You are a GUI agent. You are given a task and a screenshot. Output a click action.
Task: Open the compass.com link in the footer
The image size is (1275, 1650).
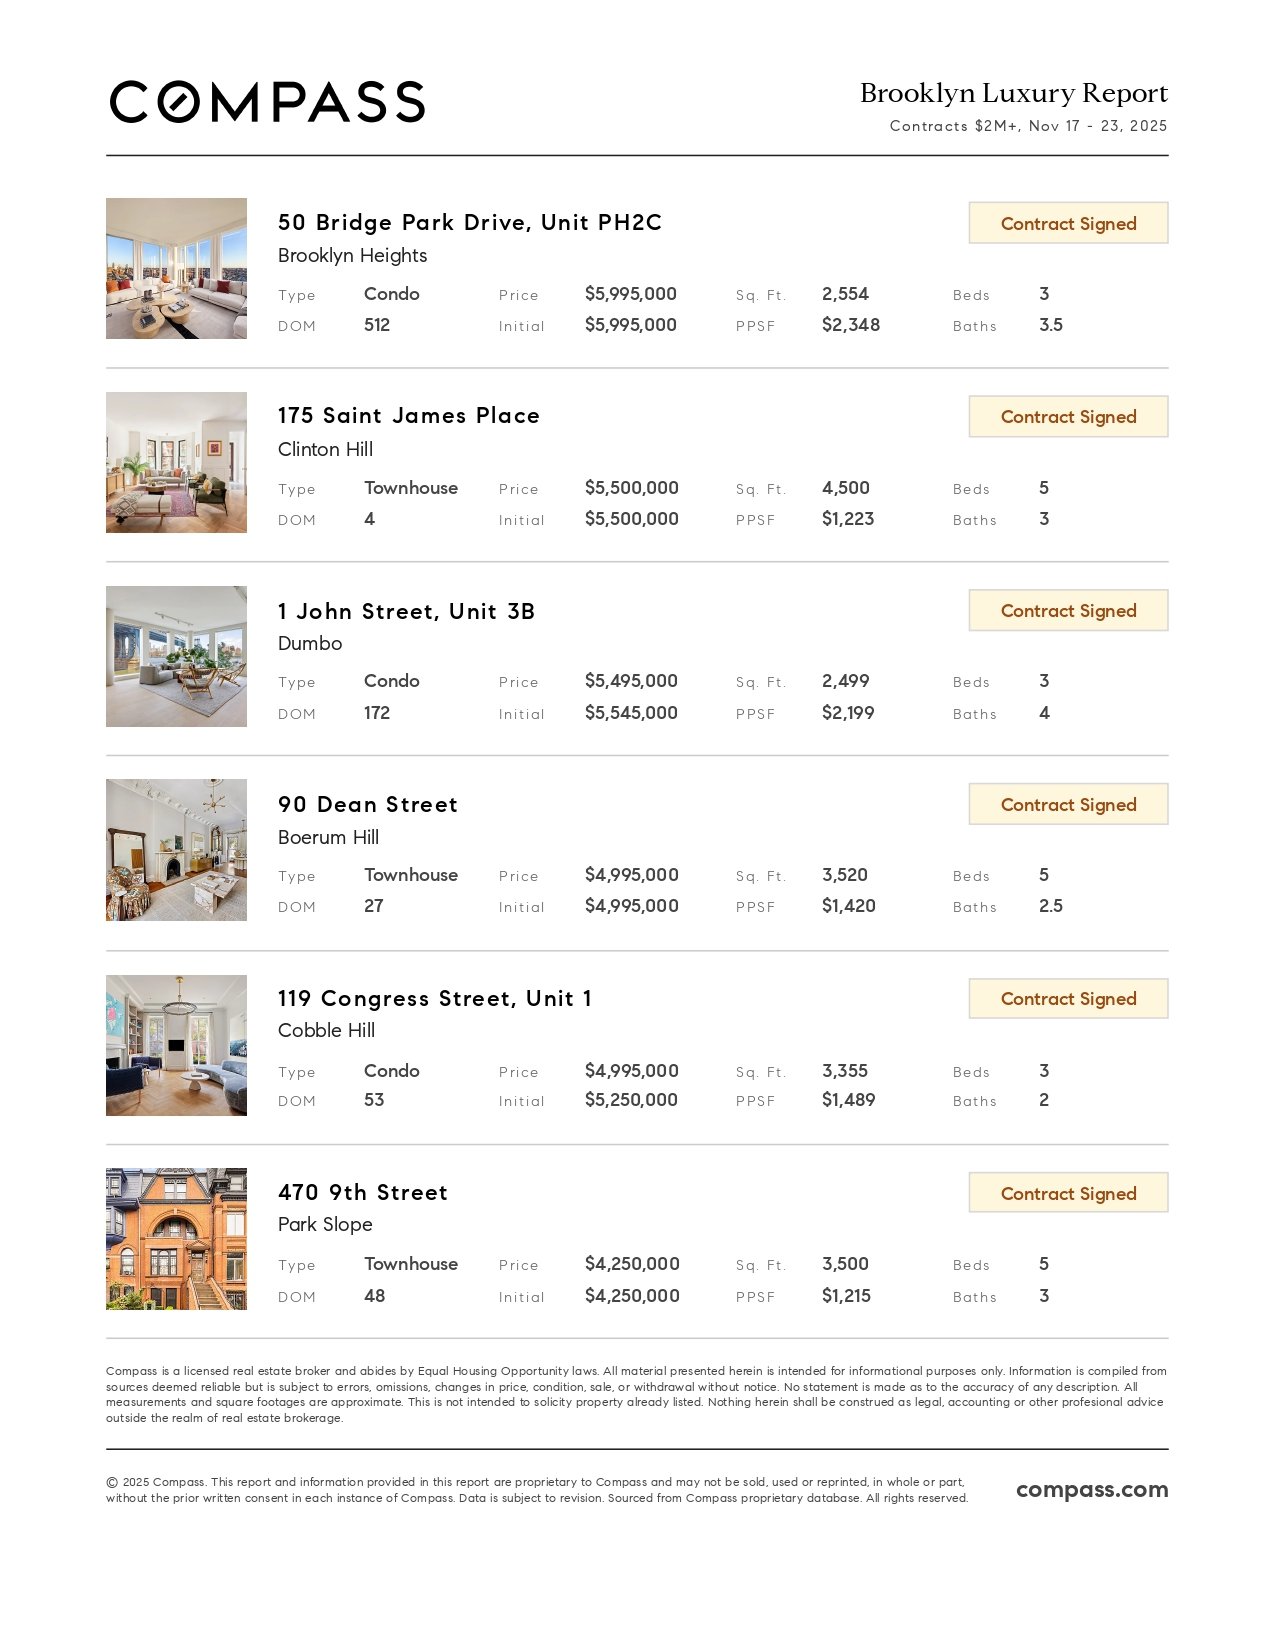1091,1489
